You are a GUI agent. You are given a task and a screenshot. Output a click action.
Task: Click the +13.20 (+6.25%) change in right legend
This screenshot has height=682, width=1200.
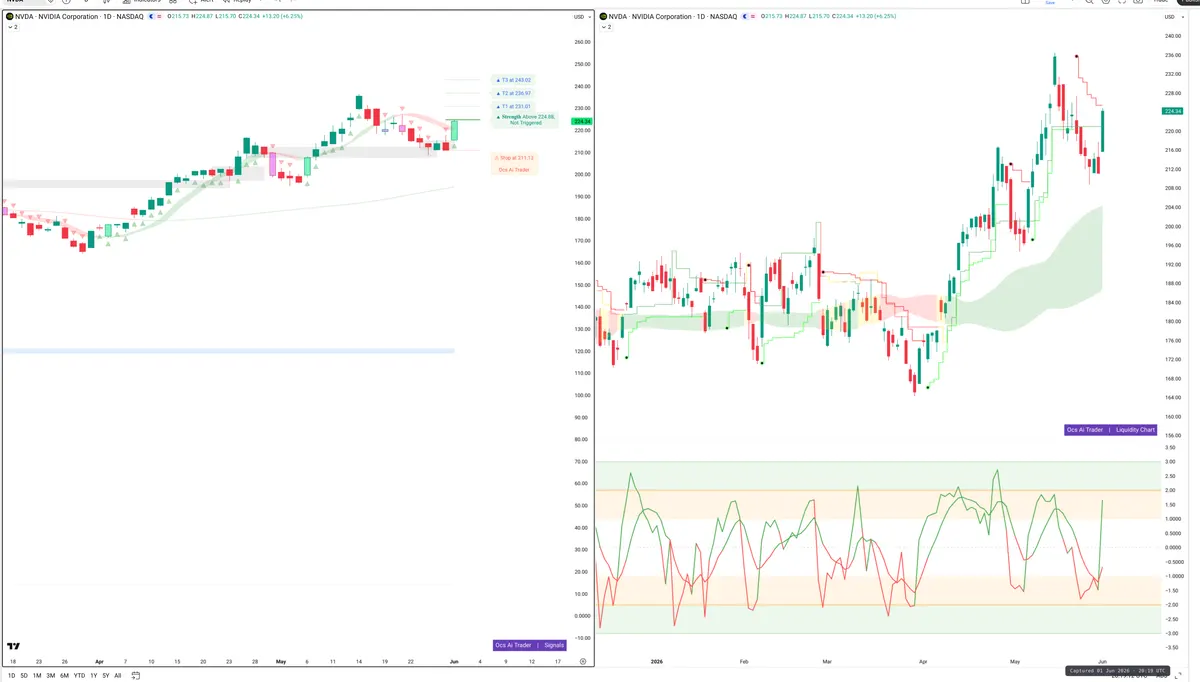tap(878, 17)
